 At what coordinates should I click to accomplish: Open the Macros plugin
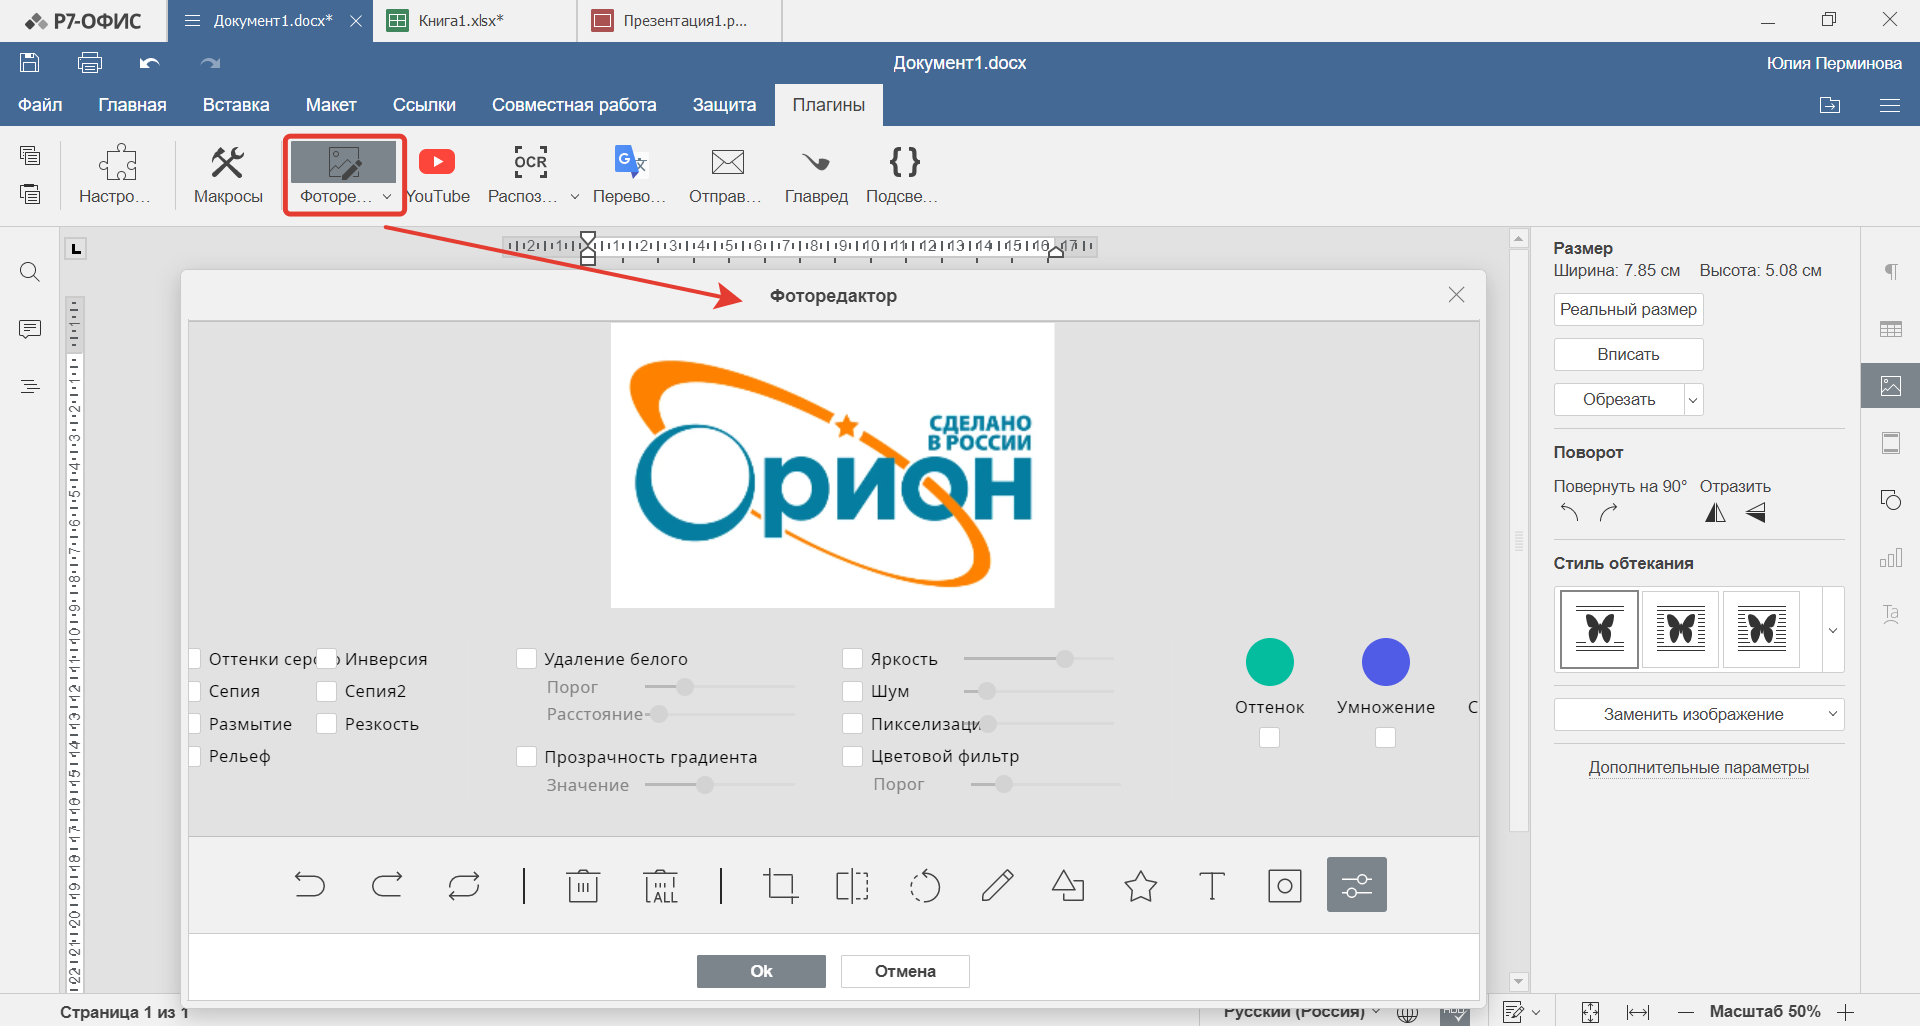[228, 174]
